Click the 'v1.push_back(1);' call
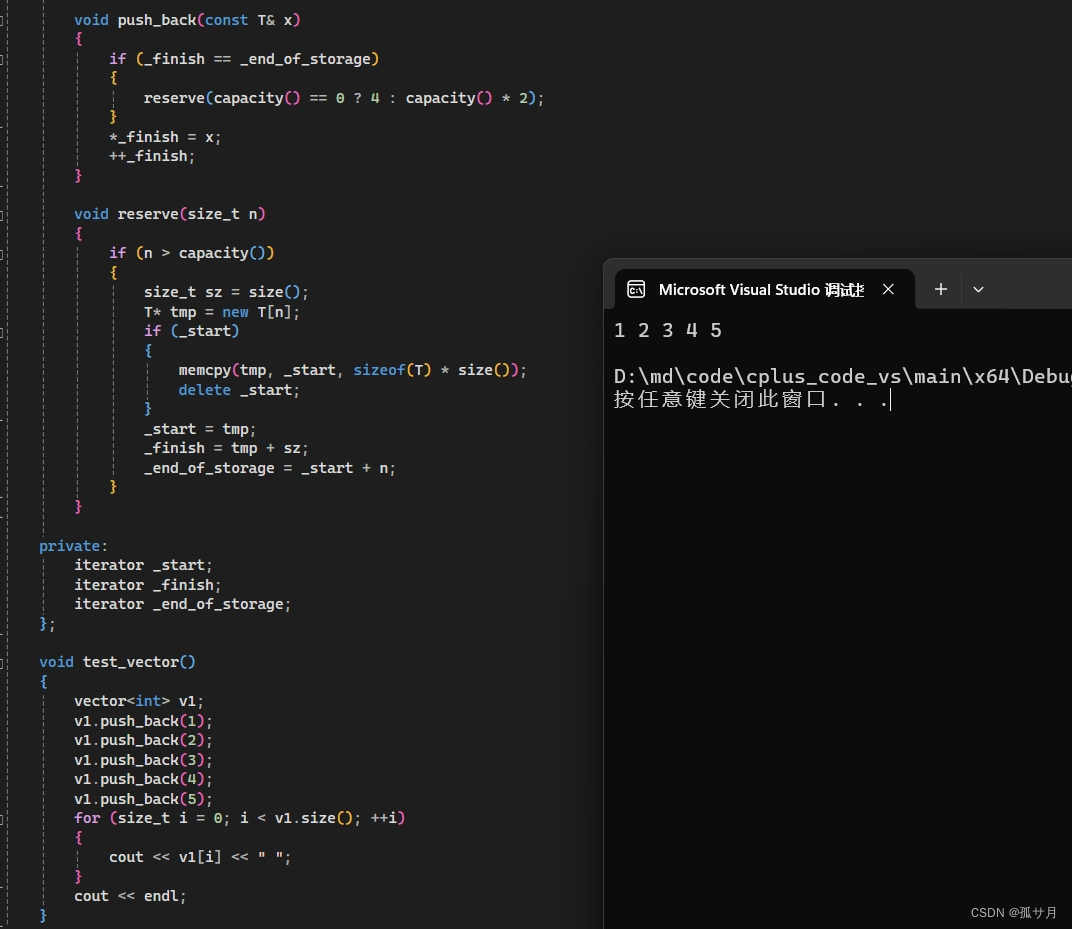 [144, 721]
